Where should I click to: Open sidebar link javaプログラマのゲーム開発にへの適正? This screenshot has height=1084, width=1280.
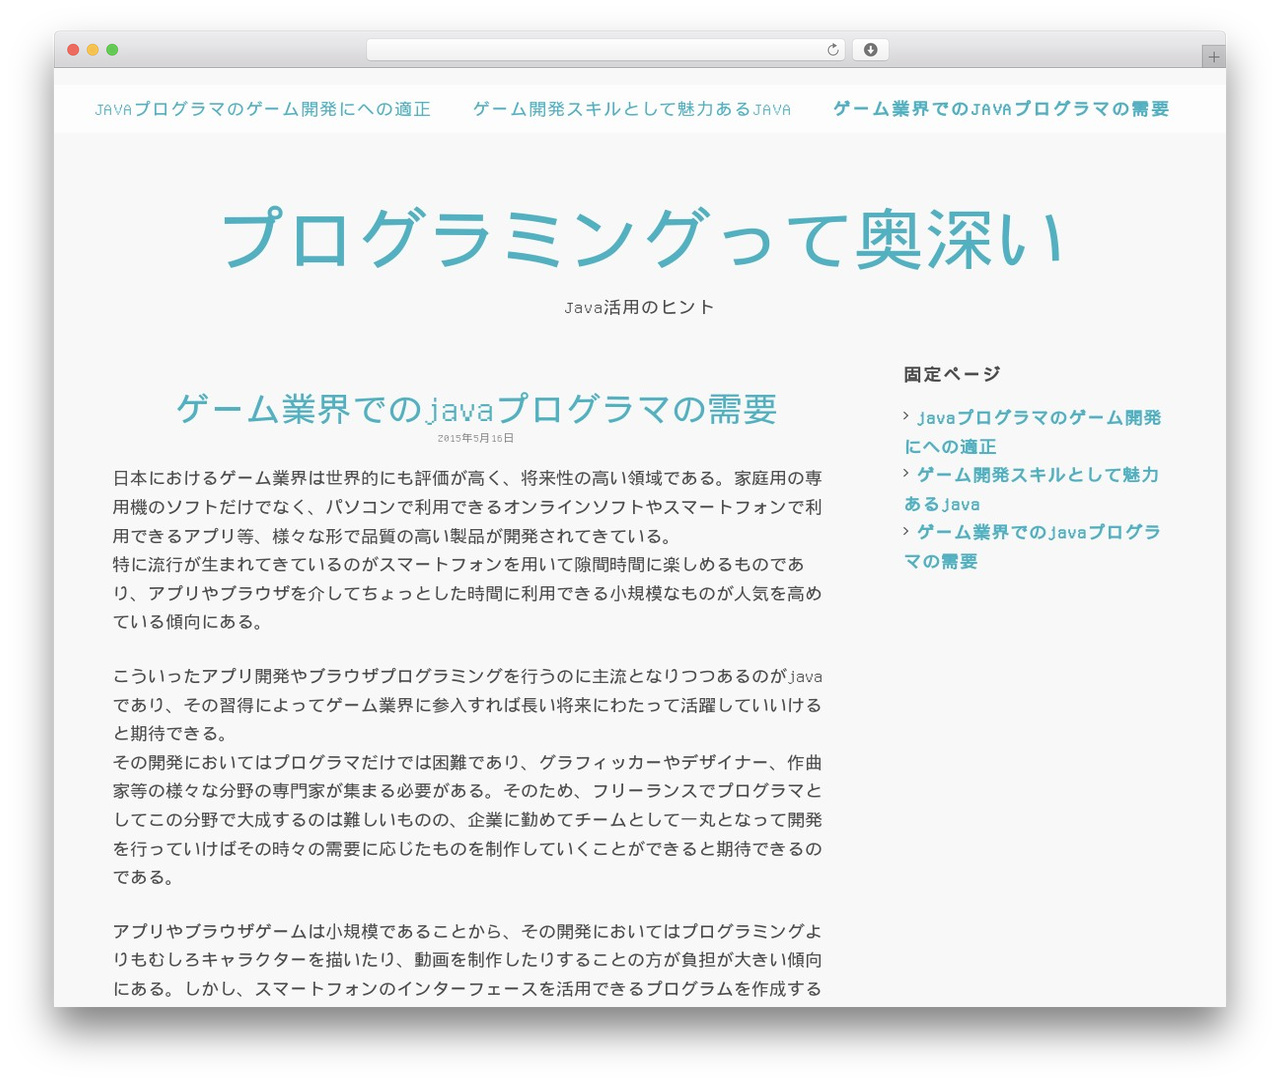coord(1033,432)
